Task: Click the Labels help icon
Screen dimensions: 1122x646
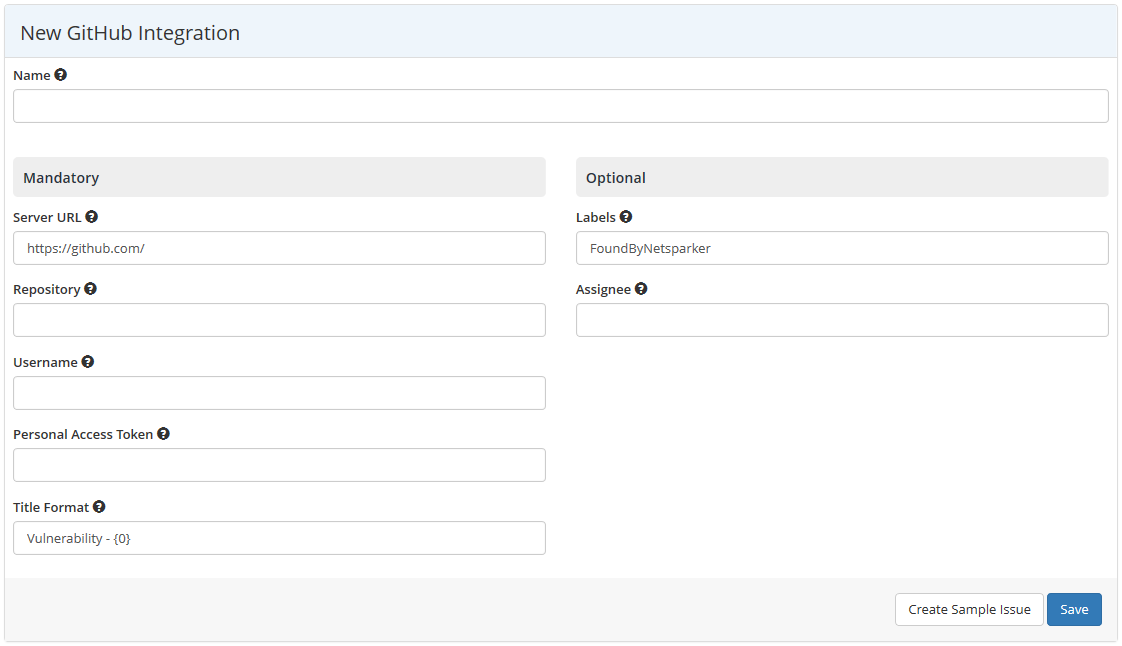Action: (625, 216)
